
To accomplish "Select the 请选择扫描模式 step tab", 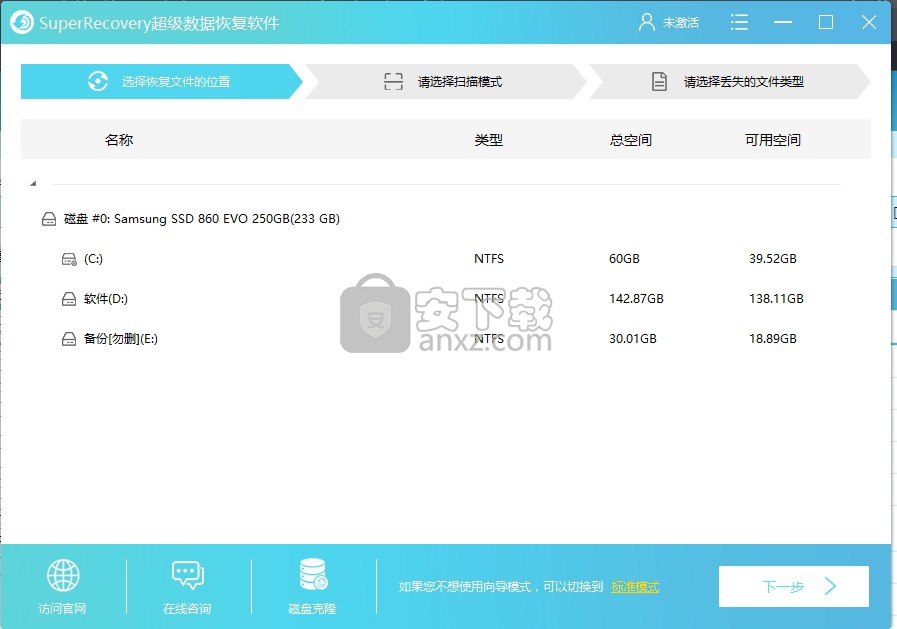I will (446, 81).
